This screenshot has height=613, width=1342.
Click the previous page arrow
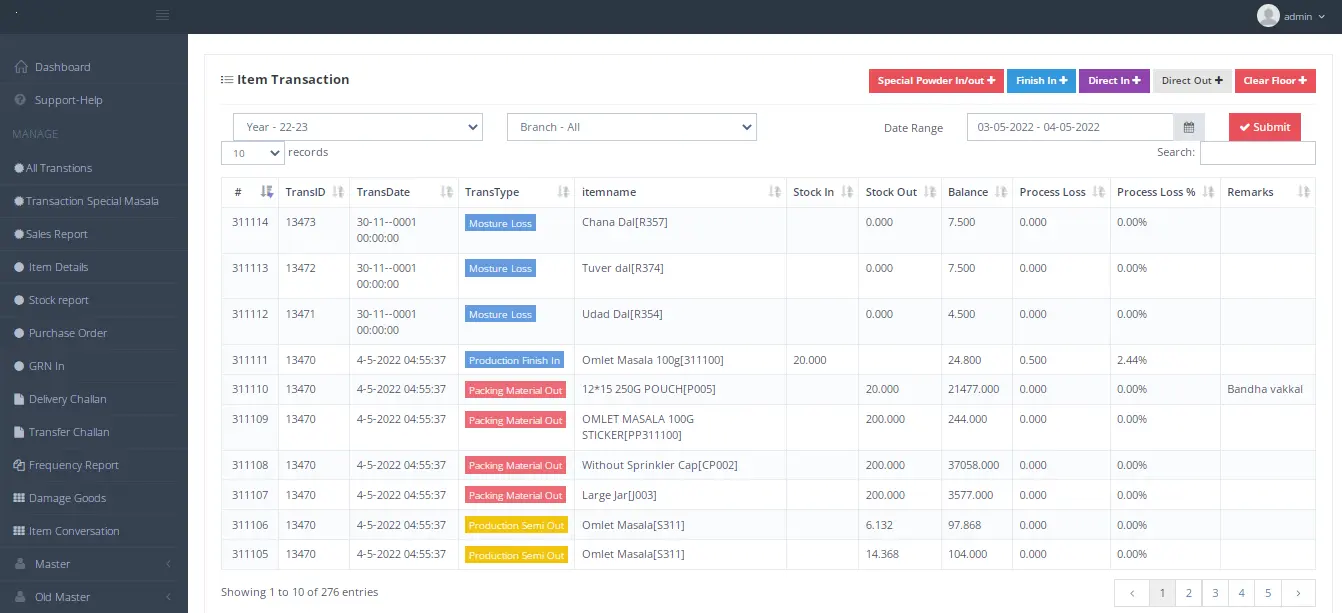tap(1131, 593)
